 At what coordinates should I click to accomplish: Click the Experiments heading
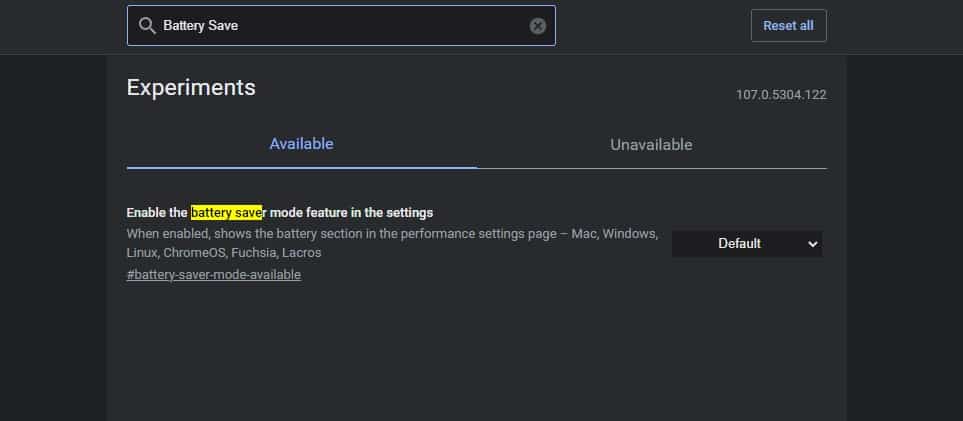[191, 87]
